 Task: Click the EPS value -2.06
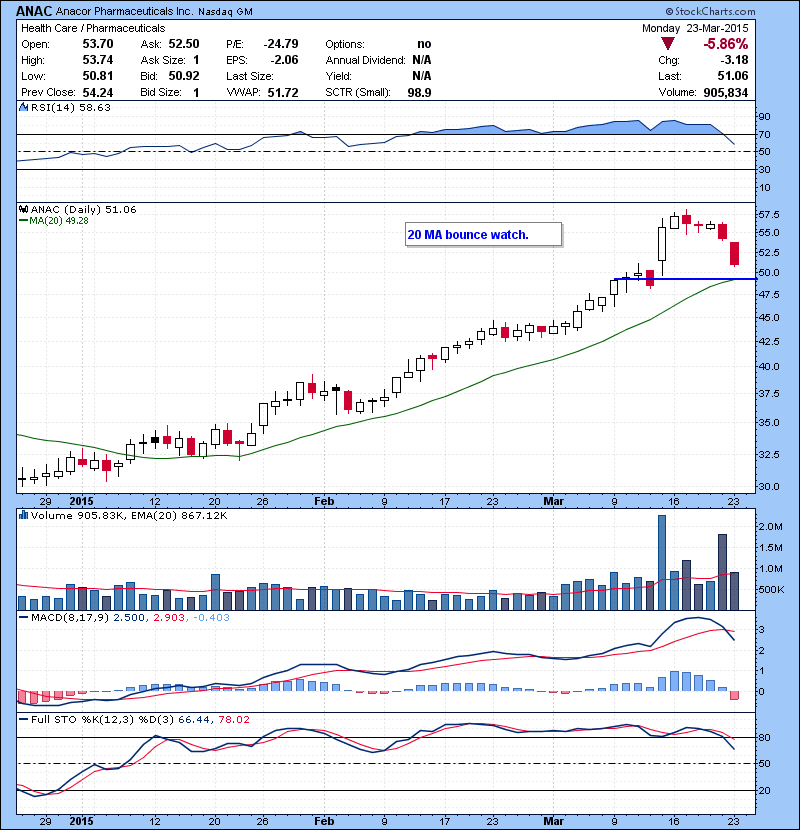point(284,60)
